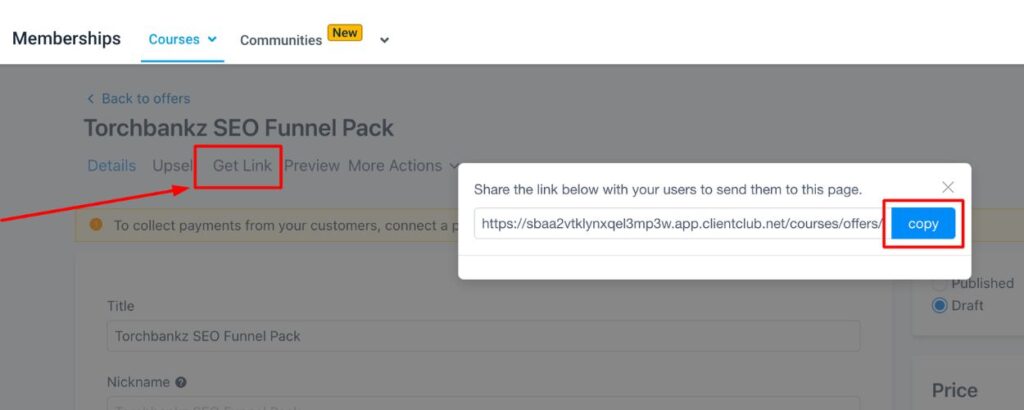The image size is (1024, 410).
Task: Go to Back to offers link
Action: point(146,98)
